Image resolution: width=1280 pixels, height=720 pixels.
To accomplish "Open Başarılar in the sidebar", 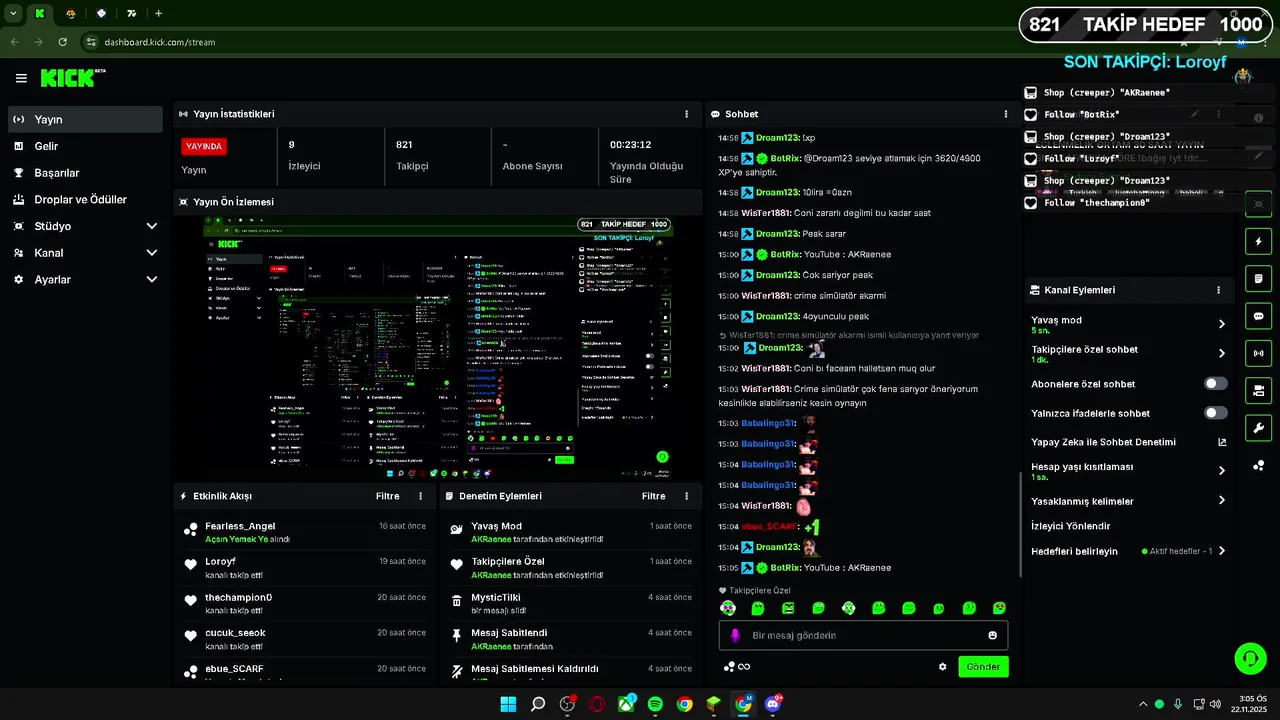I will pos(85,173).
